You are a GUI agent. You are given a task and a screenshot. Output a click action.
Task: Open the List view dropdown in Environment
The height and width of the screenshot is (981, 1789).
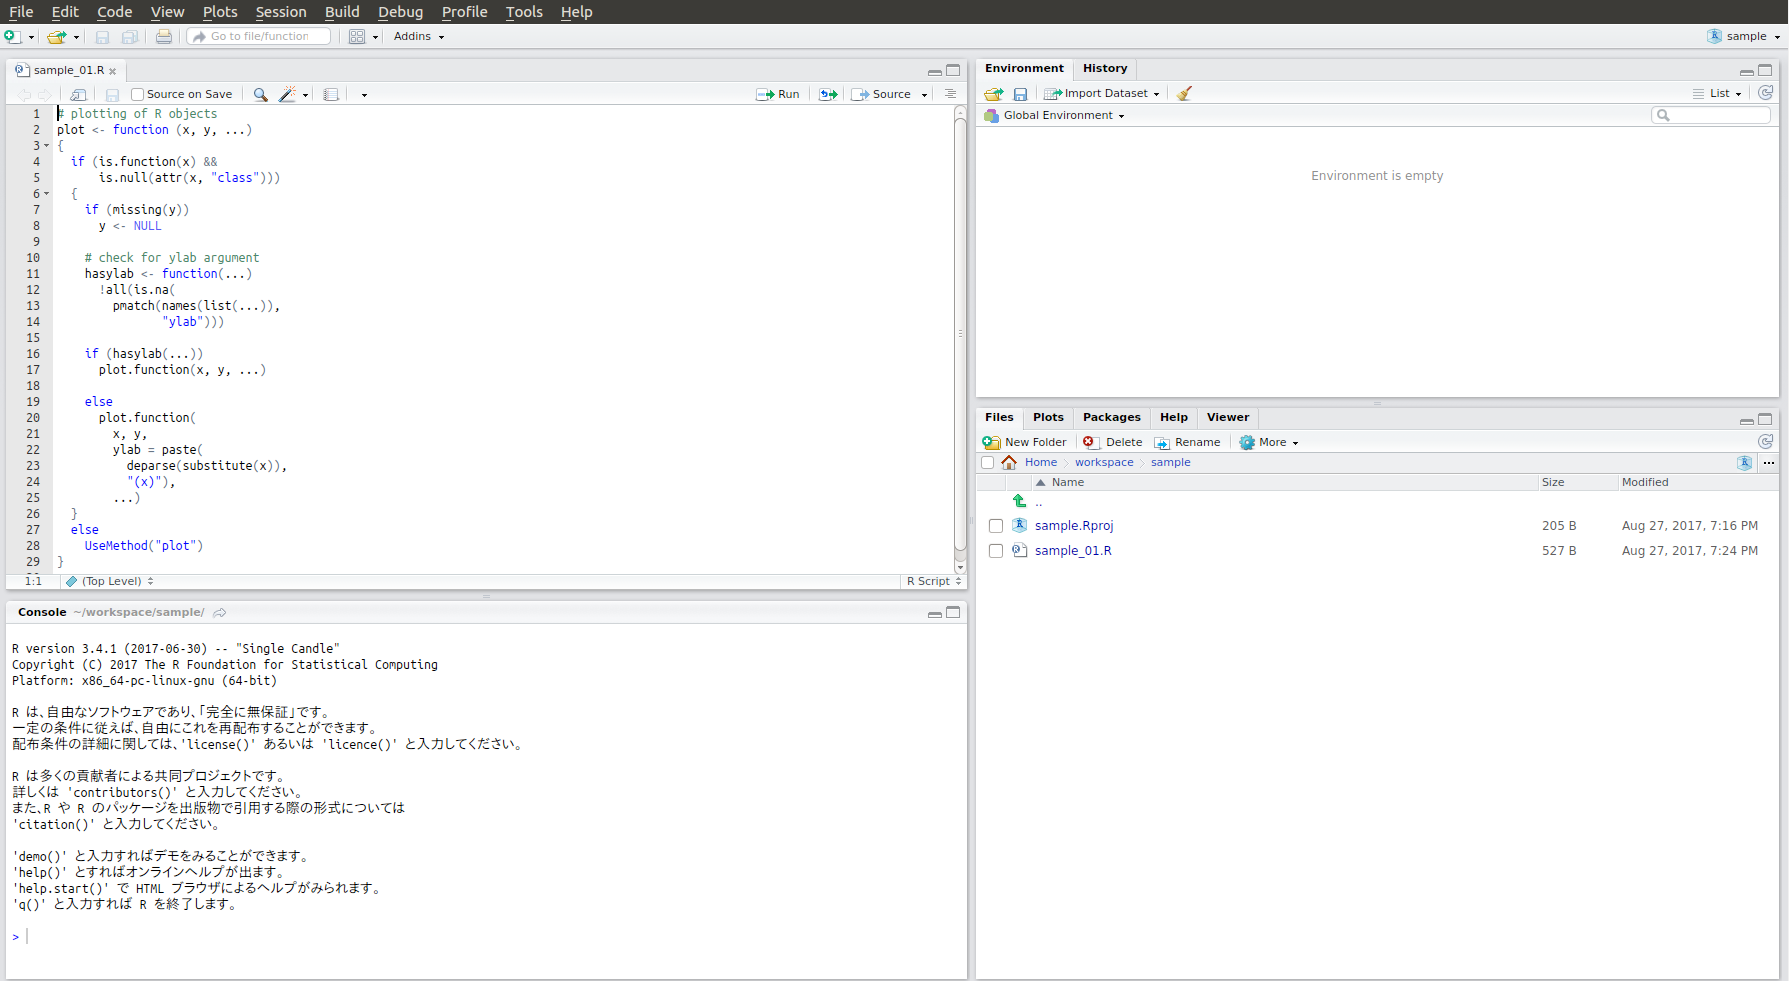[1718, 94]
